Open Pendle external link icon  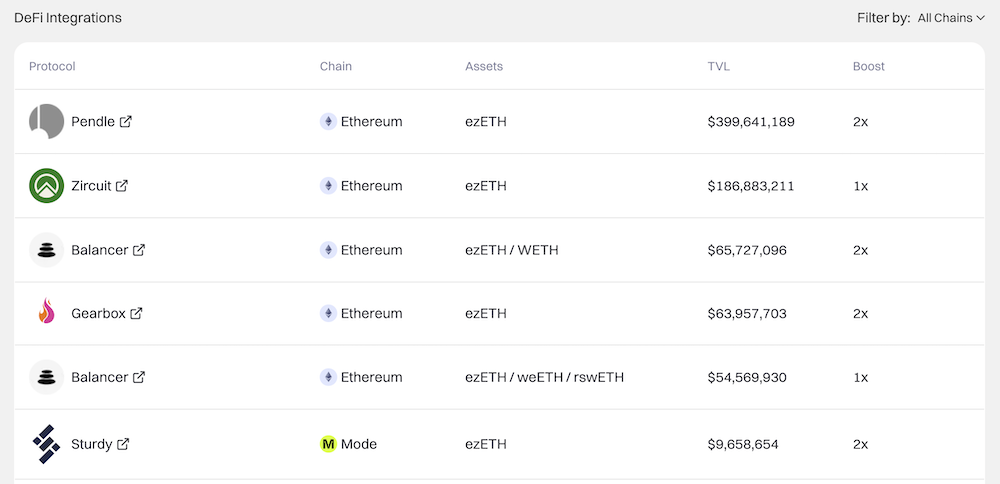126,121
